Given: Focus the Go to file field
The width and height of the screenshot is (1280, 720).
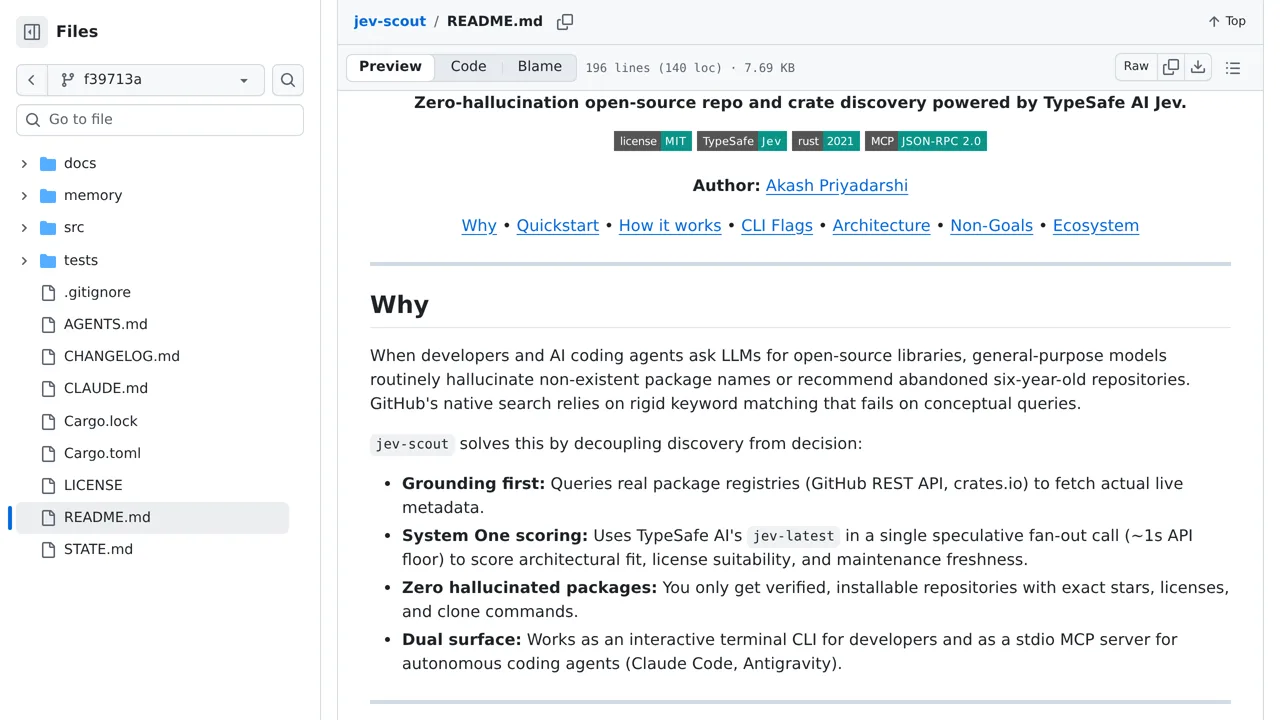Looking at the screenshot, I should pyautogui.click(x=160, y=120).
